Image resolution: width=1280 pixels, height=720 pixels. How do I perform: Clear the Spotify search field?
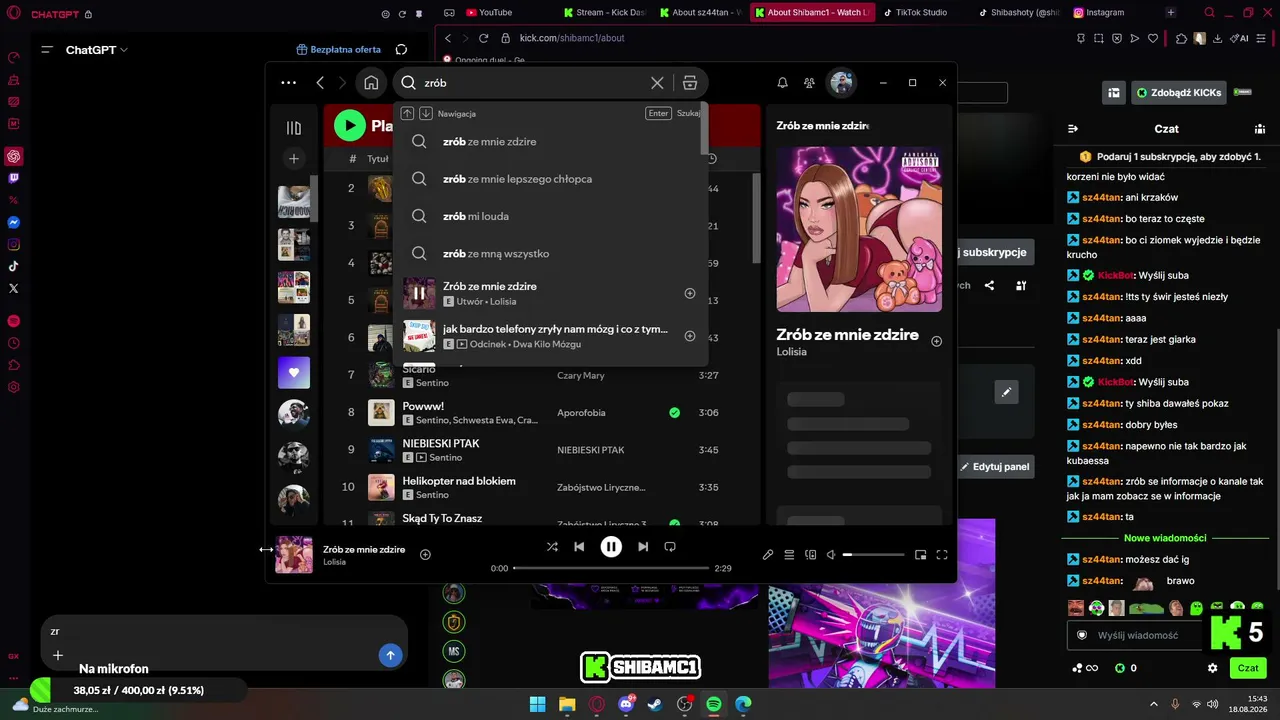click(657, 83)
